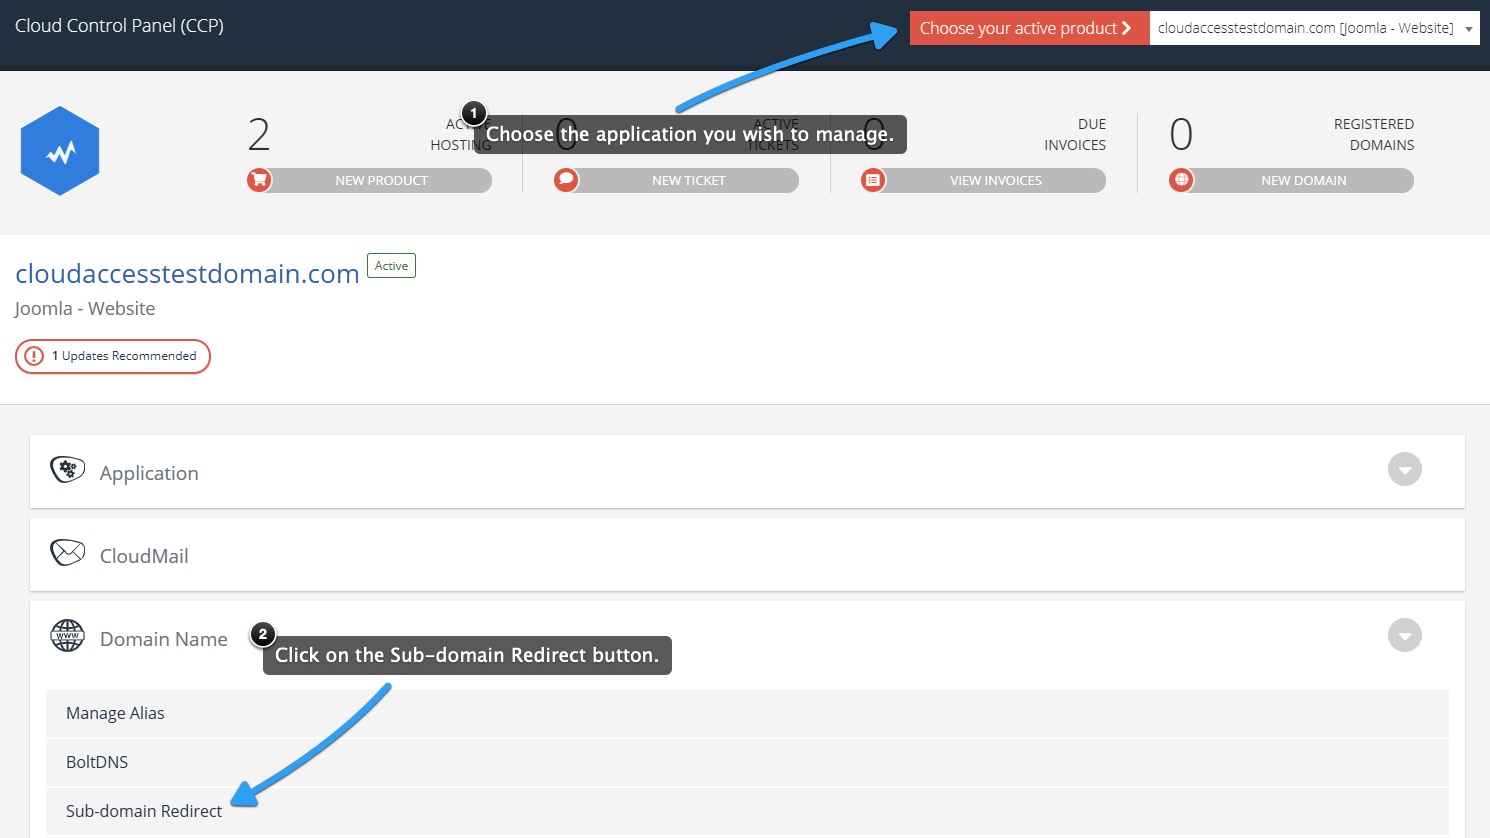Click the warning icon in Updates Recommended
This screenshot has width=1490, height=838.
coord(34,356)
